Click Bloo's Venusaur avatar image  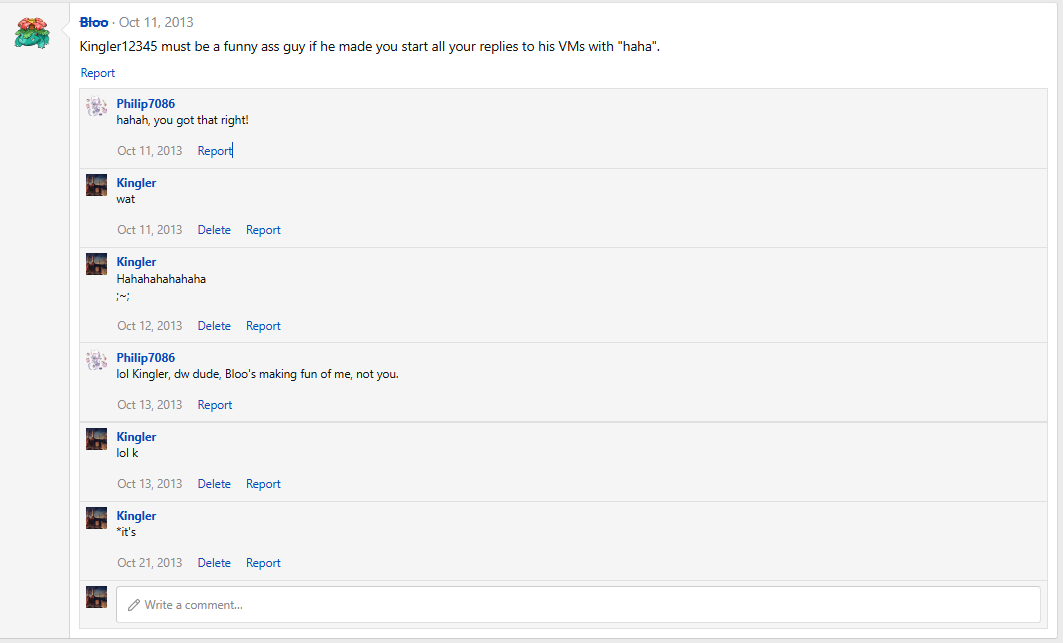(32, 32)
